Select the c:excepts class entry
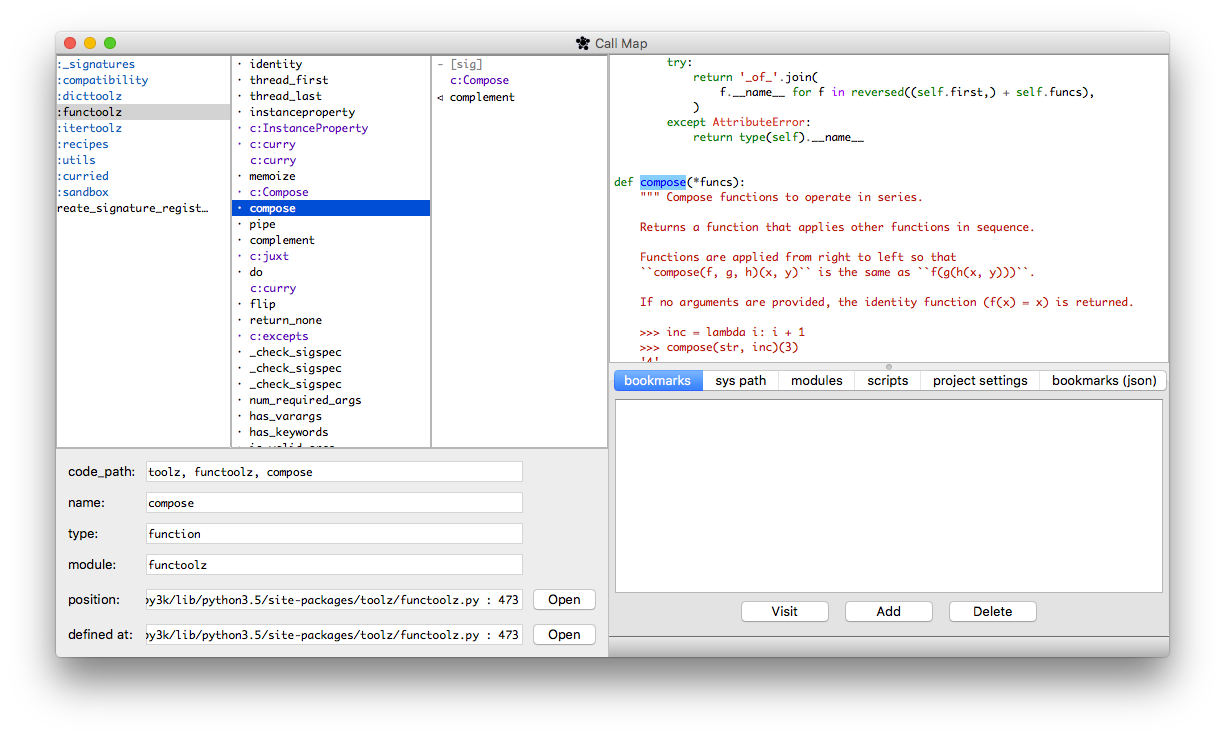The image size is (1225, 737). pyautogui.click(x=331, y=336)
